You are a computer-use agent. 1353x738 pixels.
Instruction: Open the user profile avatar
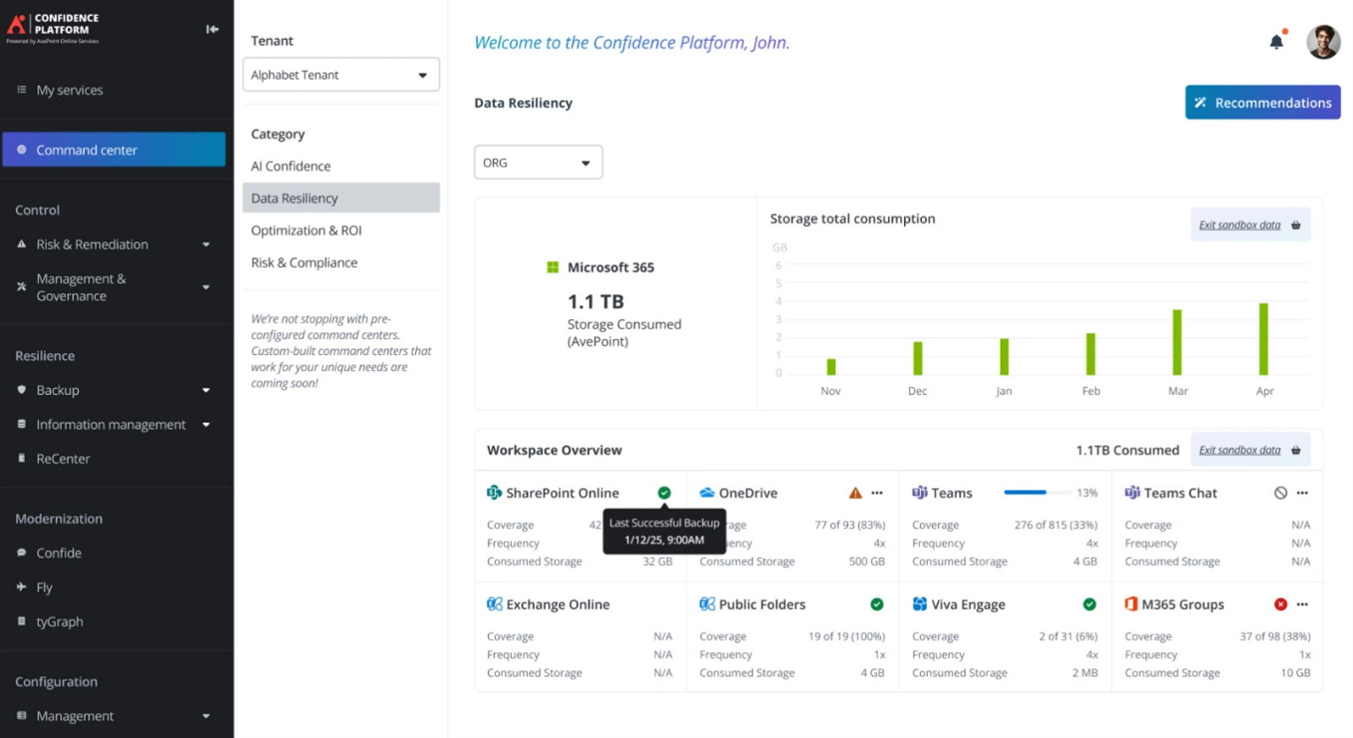(x=1323, y=42)
